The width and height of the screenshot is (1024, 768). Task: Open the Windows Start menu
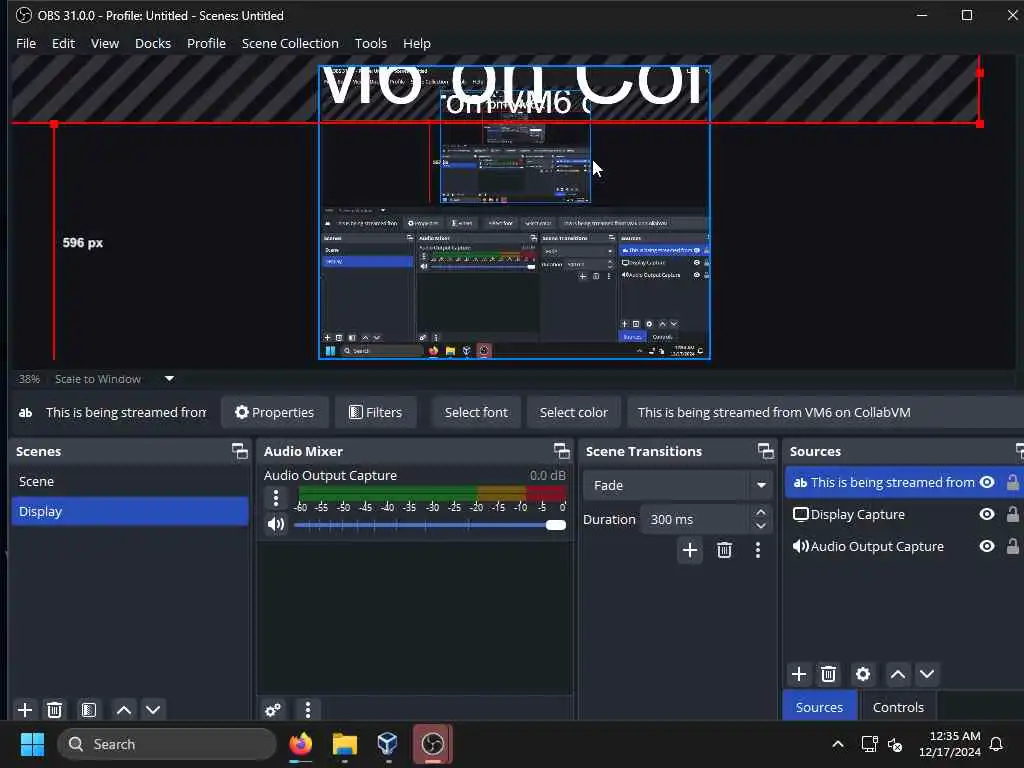coord(32,744)
